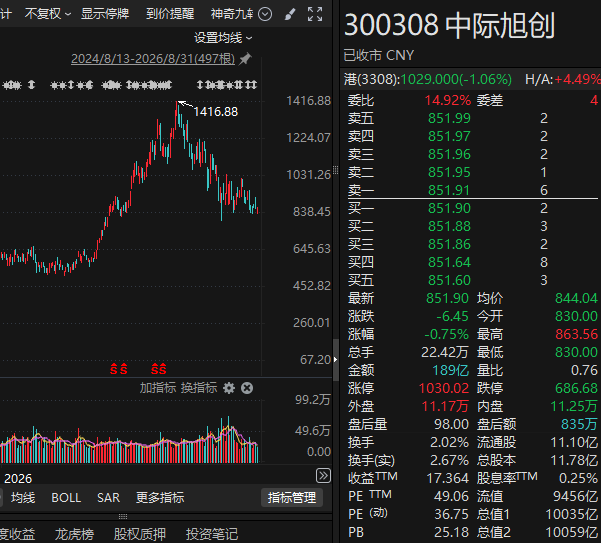The image size is (601, 543).
Task: Click the 到价提醒 price alert option
Action: click(x=170, y=14)
